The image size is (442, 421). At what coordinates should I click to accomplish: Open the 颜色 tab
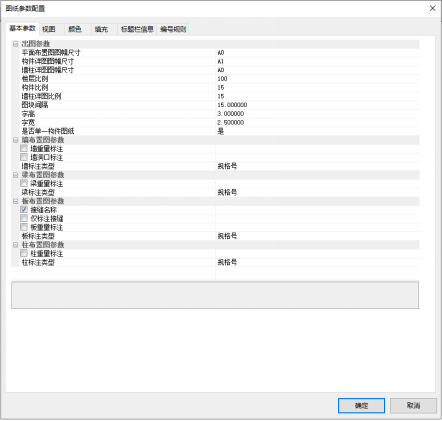pos(75,29)
